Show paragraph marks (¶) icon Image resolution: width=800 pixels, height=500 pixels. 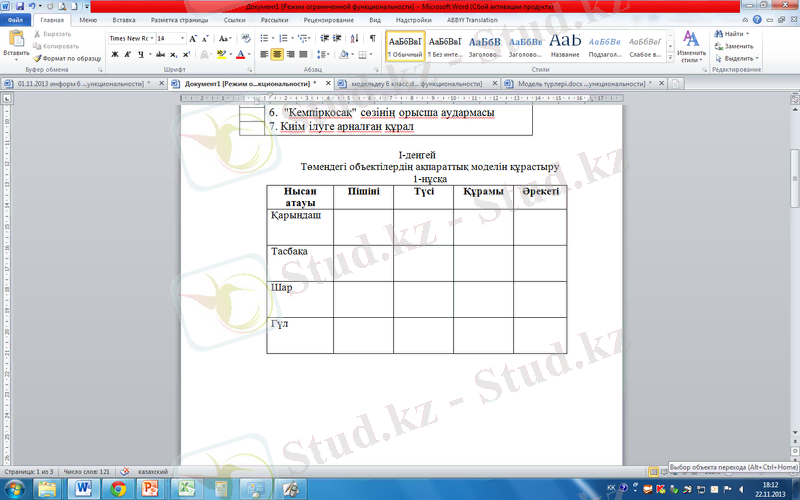[x=372, y=38]
